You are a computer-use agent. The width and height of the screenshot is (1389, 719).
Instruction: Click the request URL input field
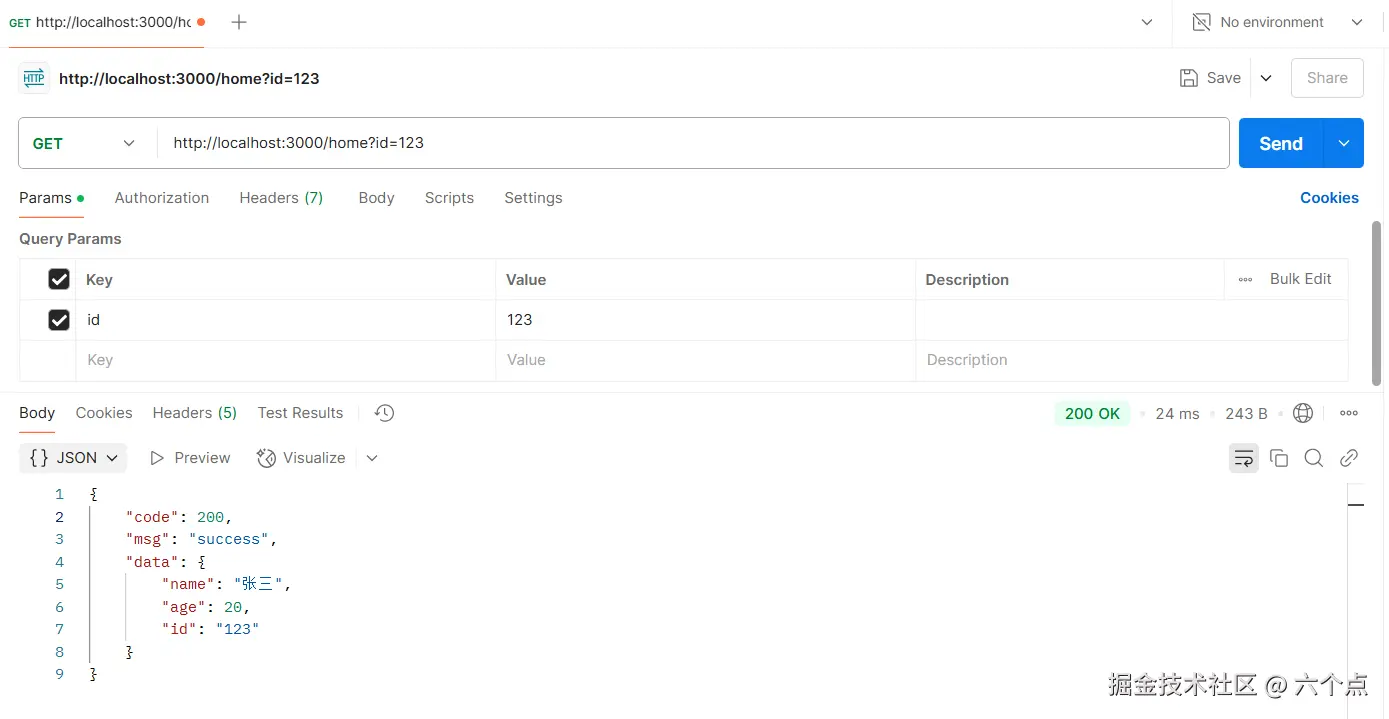tap(692, 143)
